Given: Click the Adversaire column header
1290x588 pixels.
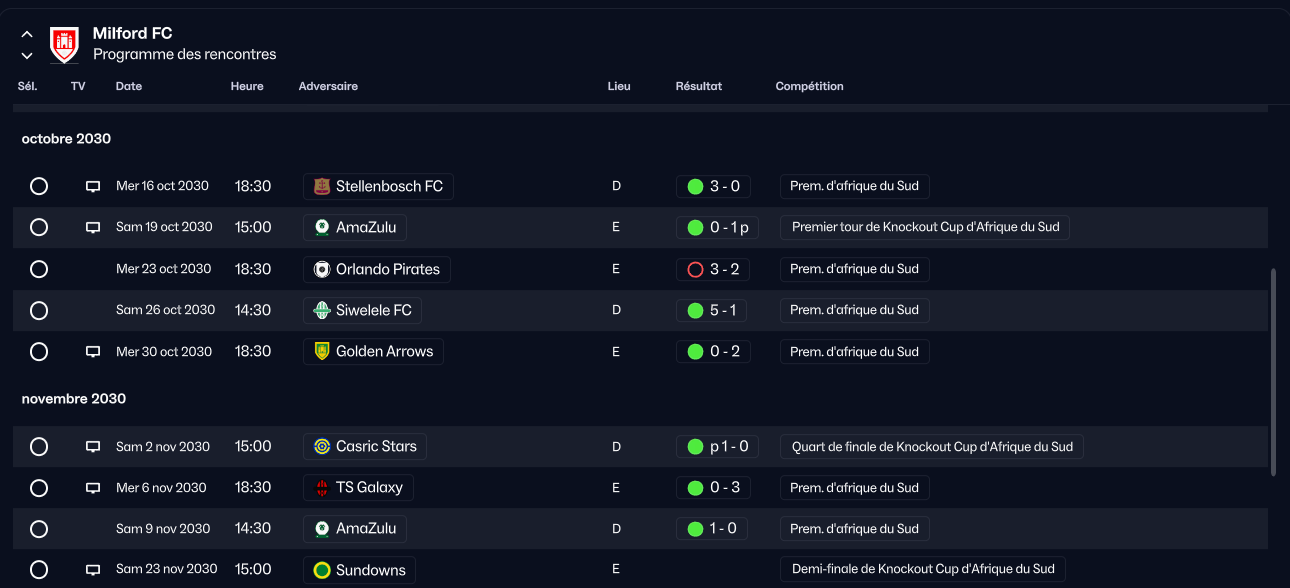Looking at the screenshot, I should click(x=328, y=86).
